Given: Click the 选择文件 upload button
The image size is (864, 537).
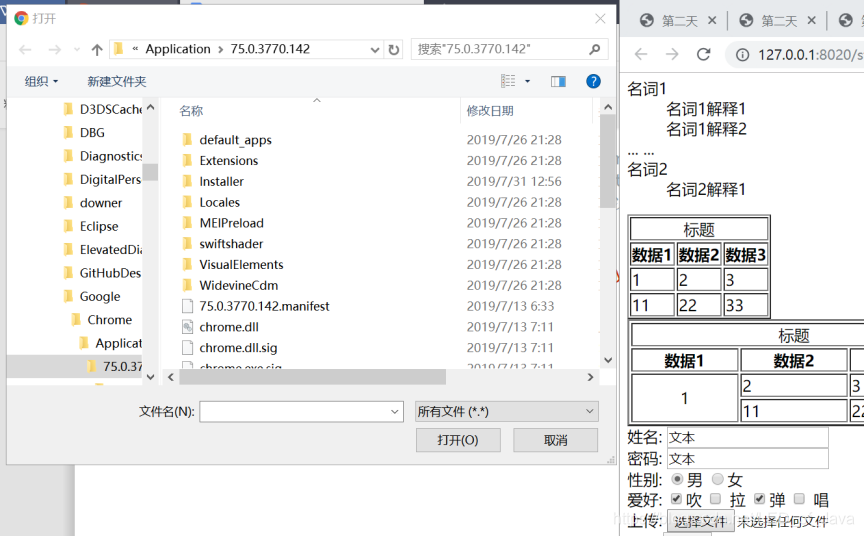Looking at the screenshot, I should click(700, 521).
